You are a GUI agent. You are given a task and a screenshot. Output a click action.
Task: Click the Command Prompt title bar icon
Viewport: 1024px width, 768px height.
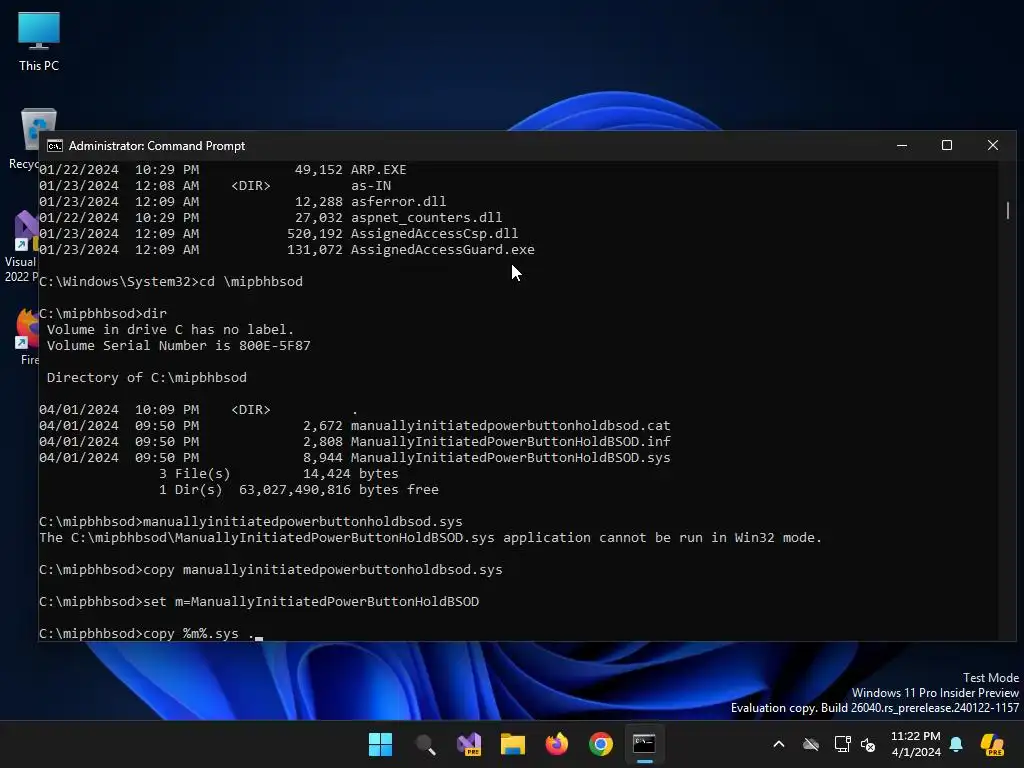[x=55, y=146]
